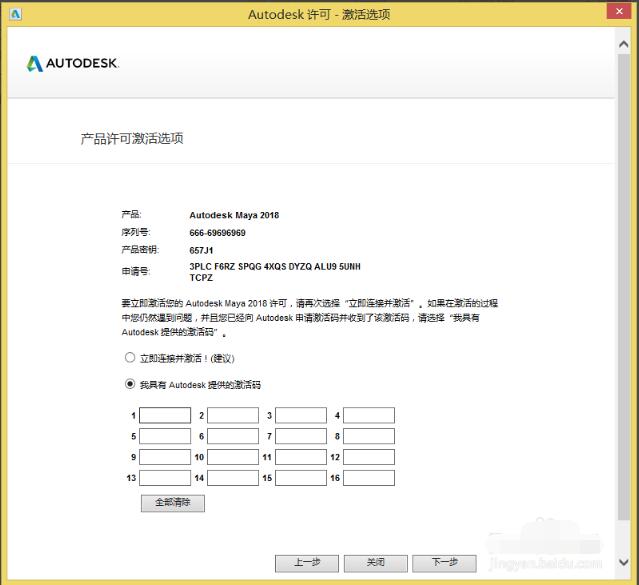This screenshot has width=639, height=585.
Task: Click the Autodesk logo in header
Action: pos(73,63)
